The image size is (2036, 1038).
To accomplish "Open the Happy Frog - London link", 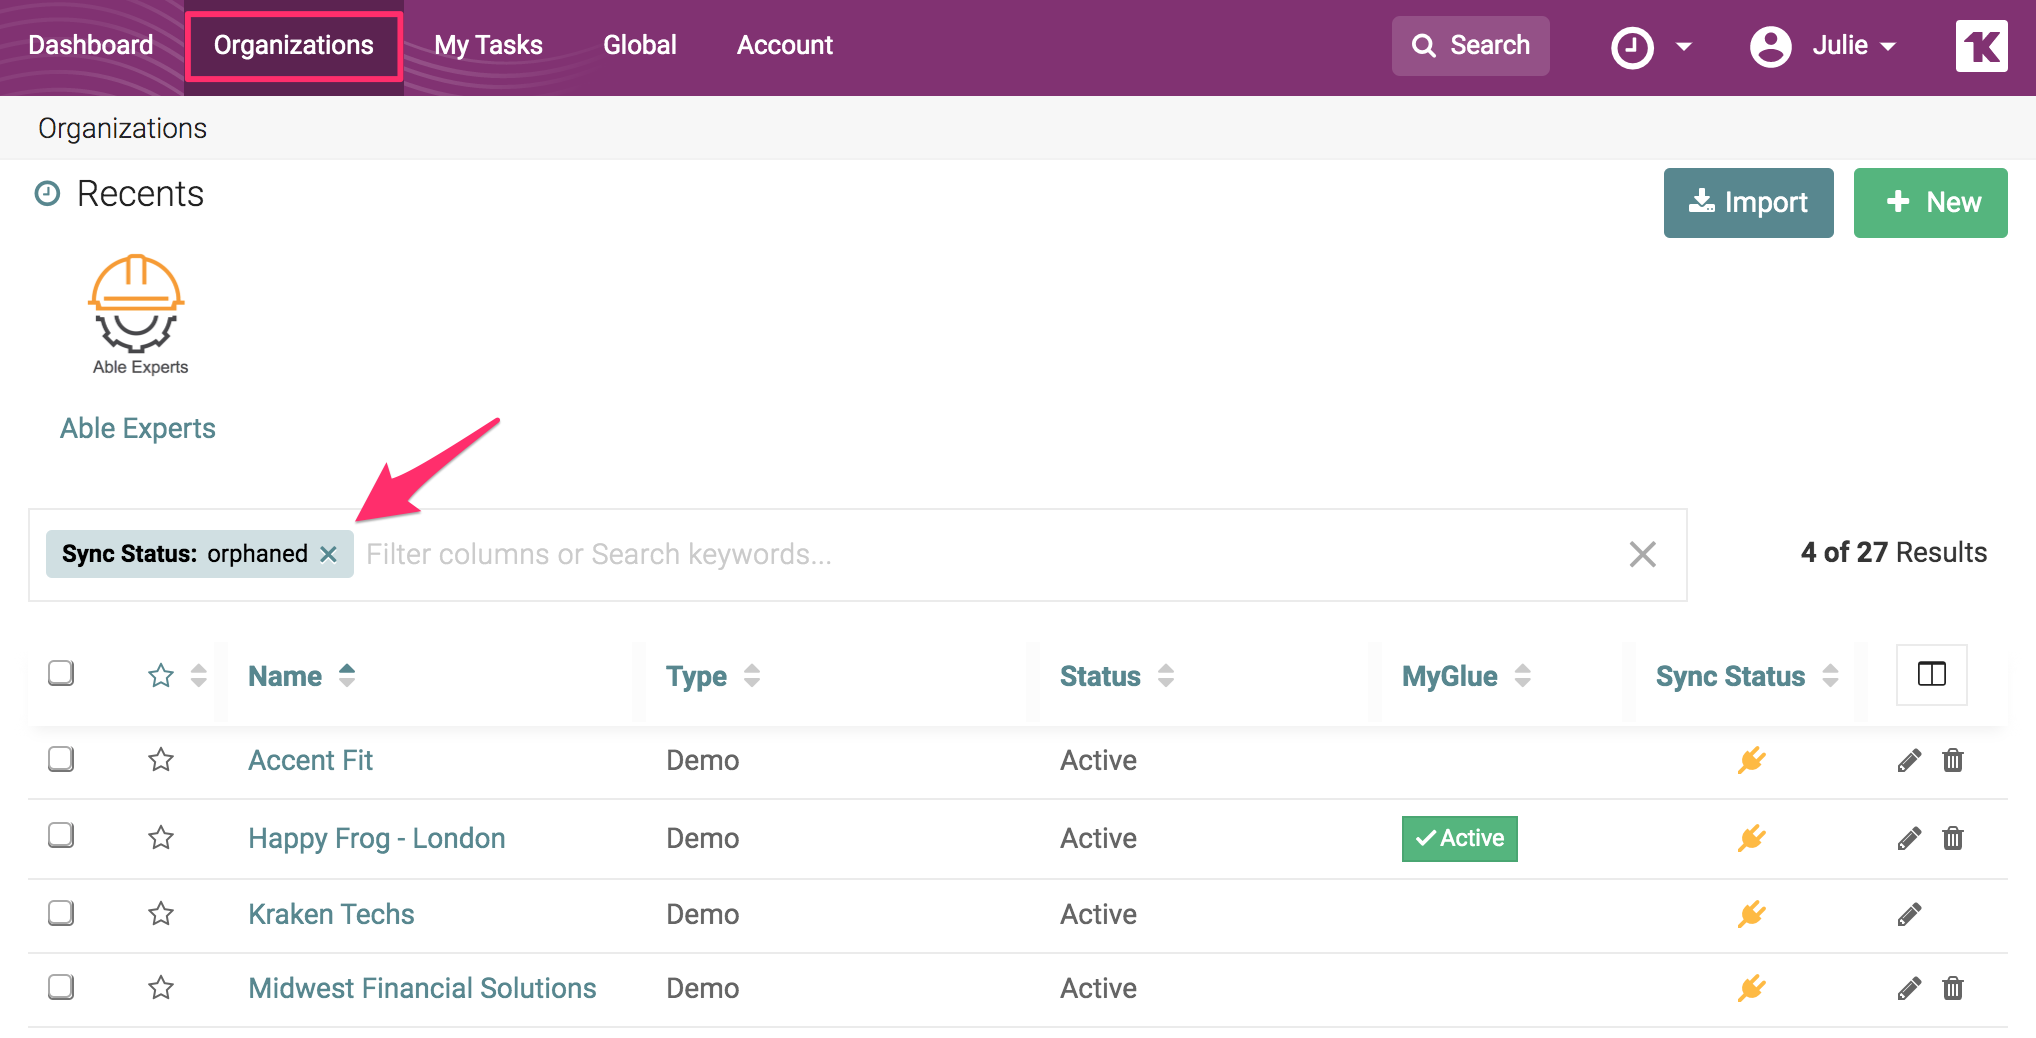I will click(x=377, y=838).
